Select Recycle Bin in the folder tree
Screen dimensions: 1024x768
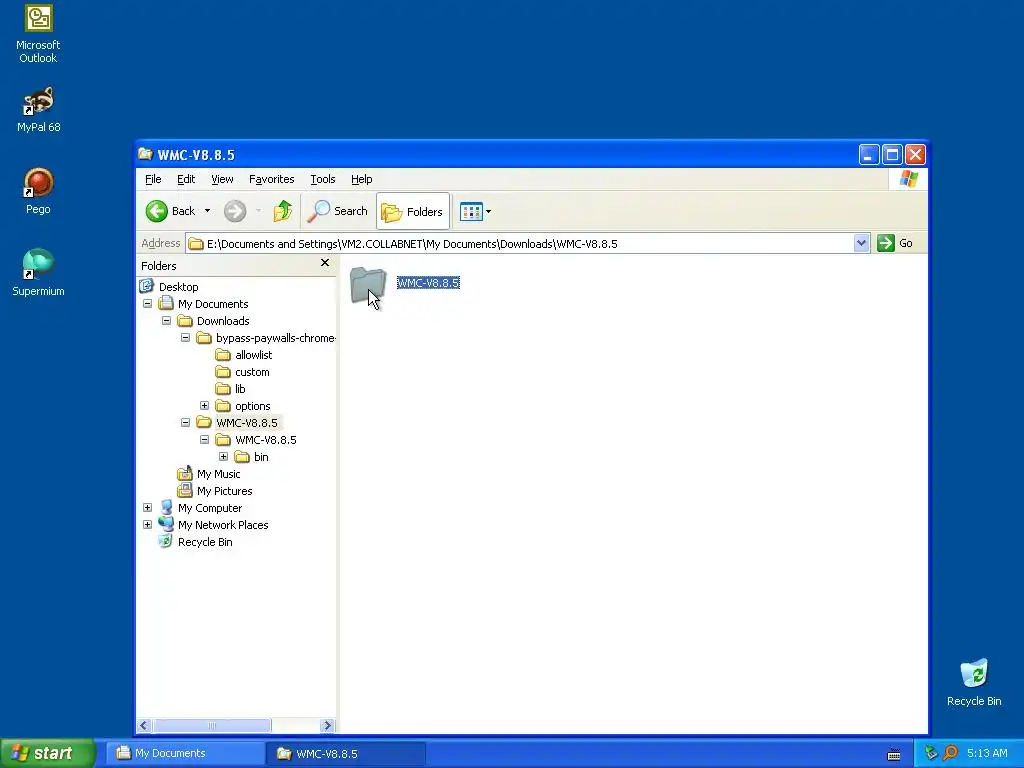click(x=204, y=541)
